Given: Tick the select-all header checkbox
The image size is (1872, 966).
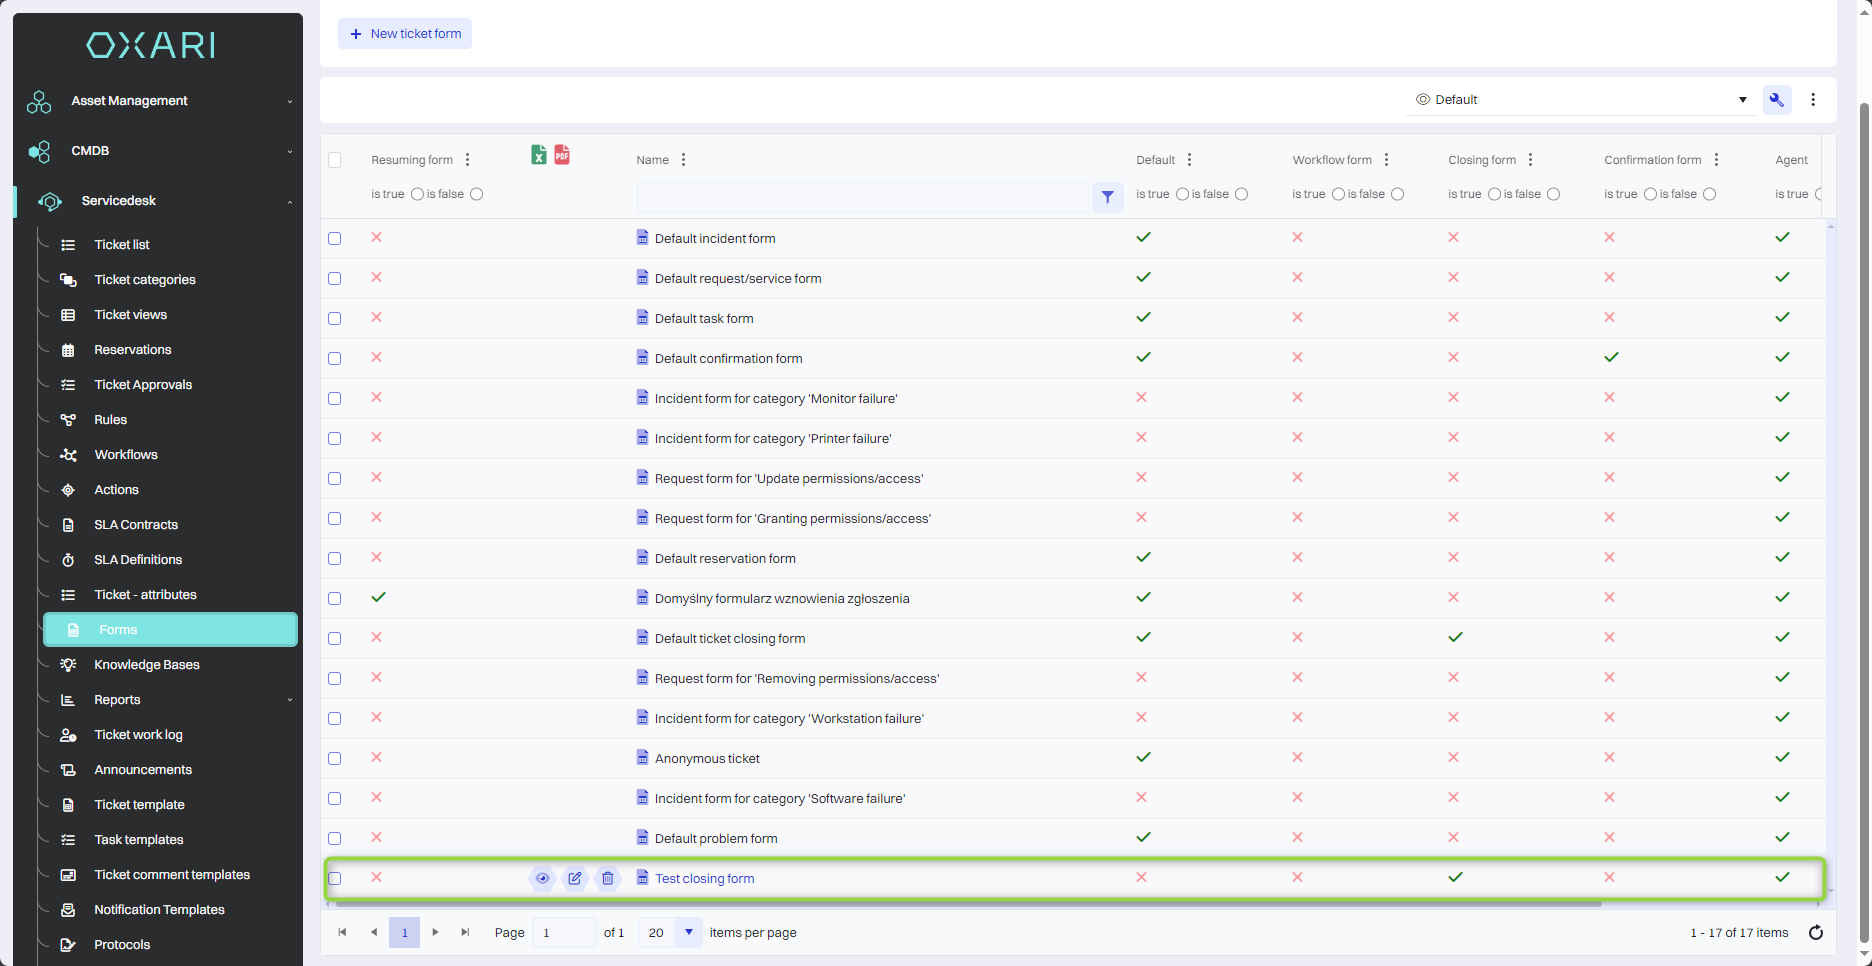Looking at the screenshot, I should (335, 160).
